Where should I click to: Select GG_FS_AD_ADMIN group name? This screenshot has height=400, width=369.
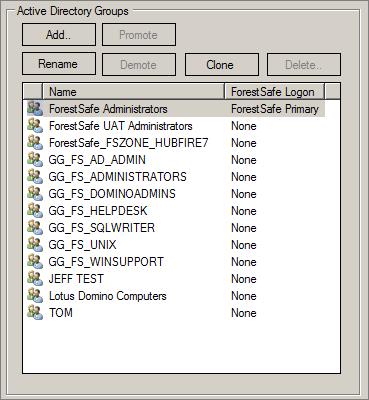coord(97,160)
